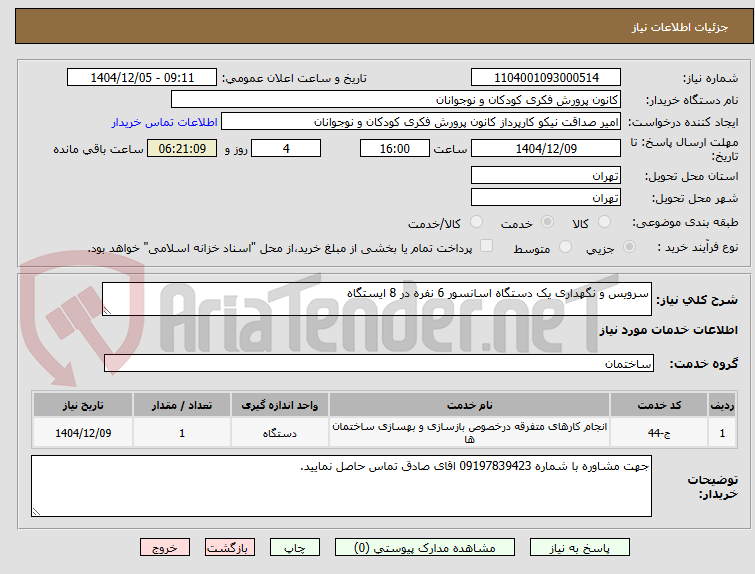755x574 pixels.
Task: Click the quantity cell showing 1
Action: click(x=182, y=433)
